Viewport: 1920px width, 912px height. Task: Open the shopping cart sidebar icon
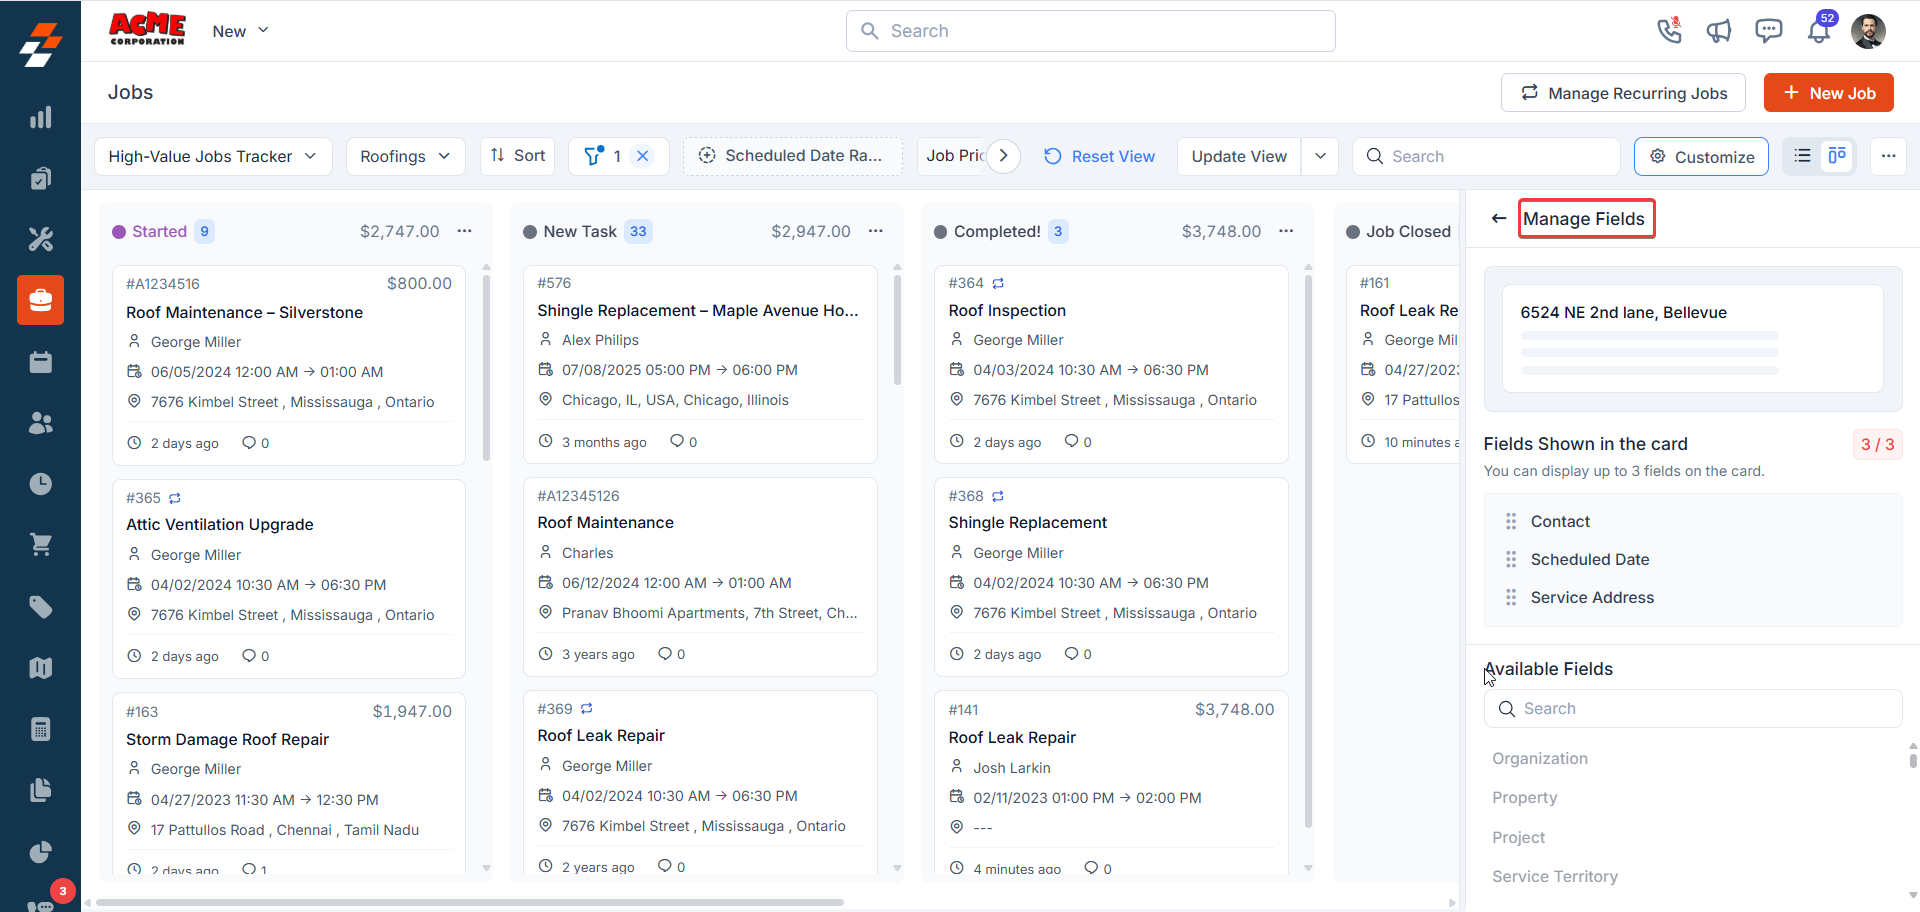tap(40, 545)
